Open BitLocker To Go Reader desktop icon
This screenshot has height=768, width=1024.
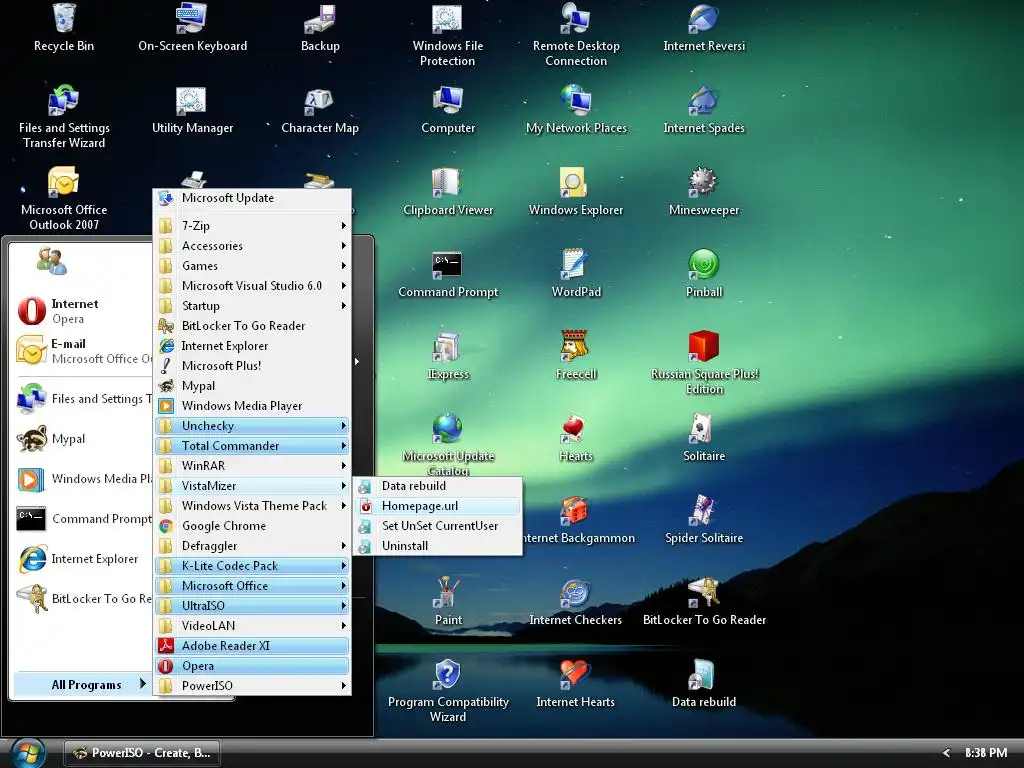pyautogui.click(x=704, y=601)
